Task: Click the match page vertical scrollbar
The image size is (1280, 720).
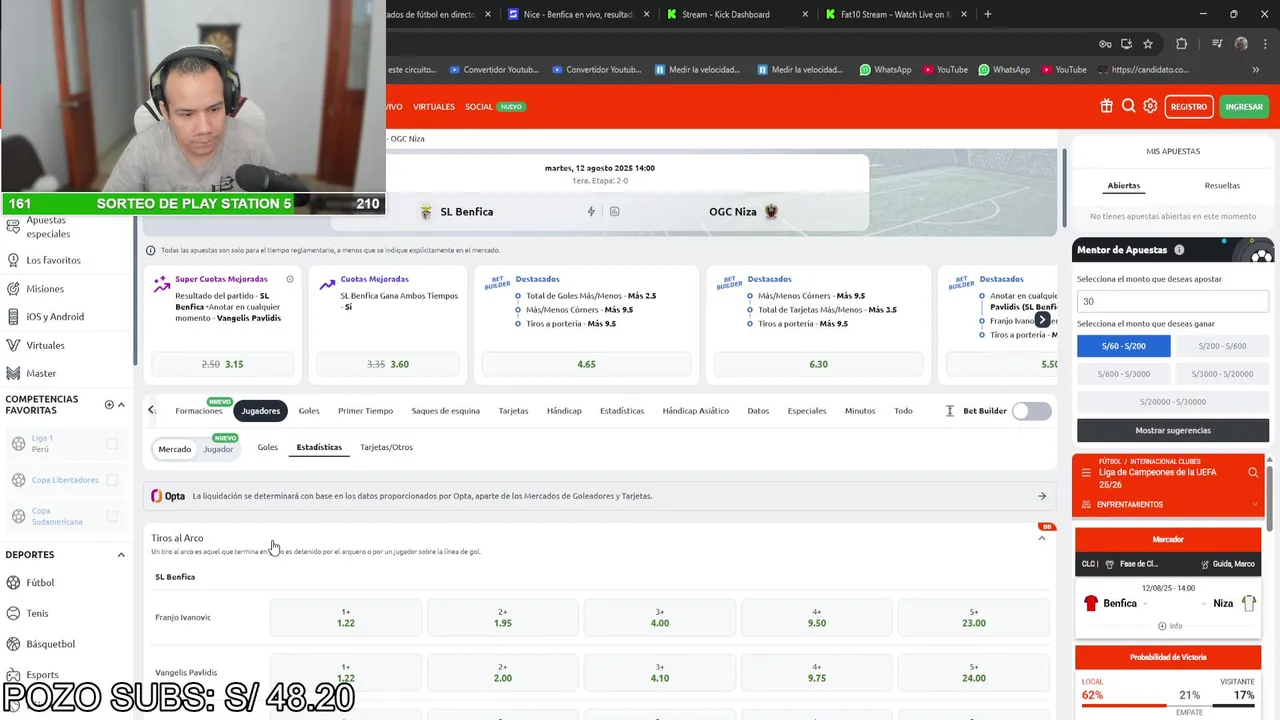Action: [1064, 190]
